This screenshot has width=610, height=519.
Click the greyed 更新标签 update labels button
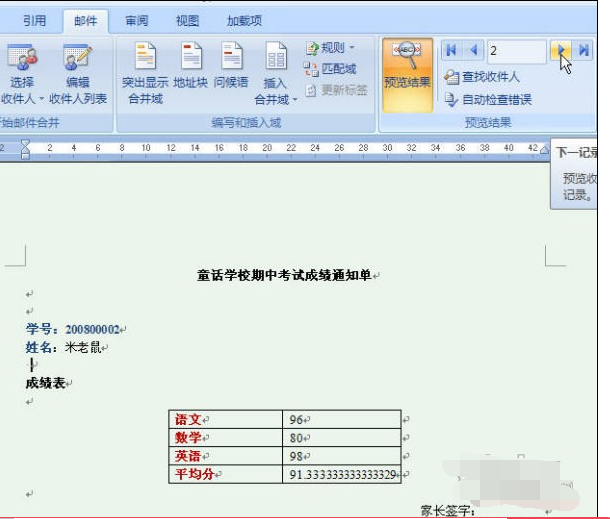tap(337, 90)
